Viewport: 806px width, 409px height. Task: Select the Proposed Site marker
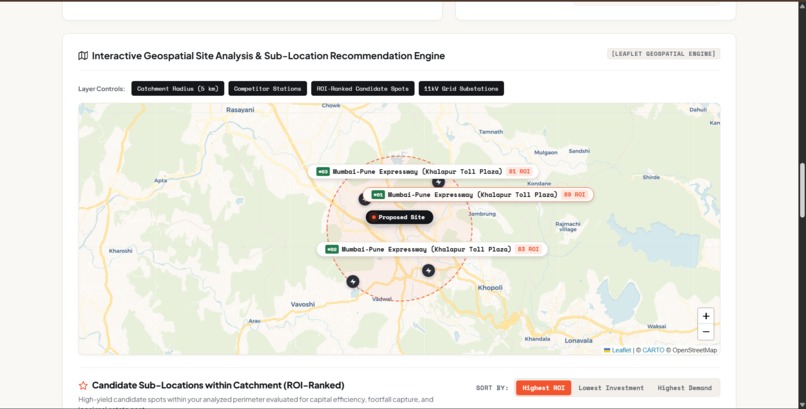[x=399, y=217]
